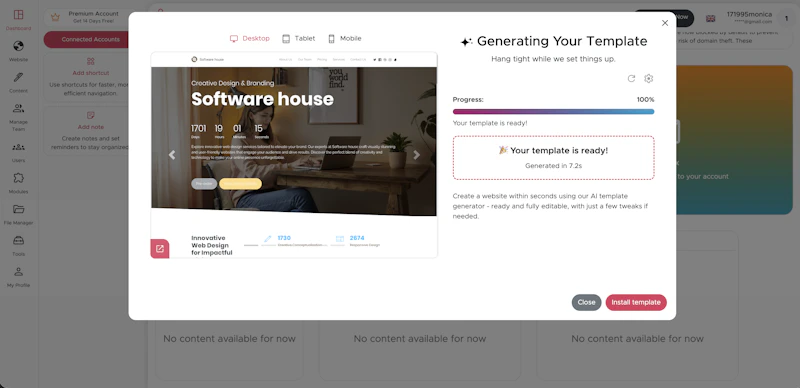Open File Manager in sidebar
This screenshot has height=388, width=800.
[x=18, y=214]
